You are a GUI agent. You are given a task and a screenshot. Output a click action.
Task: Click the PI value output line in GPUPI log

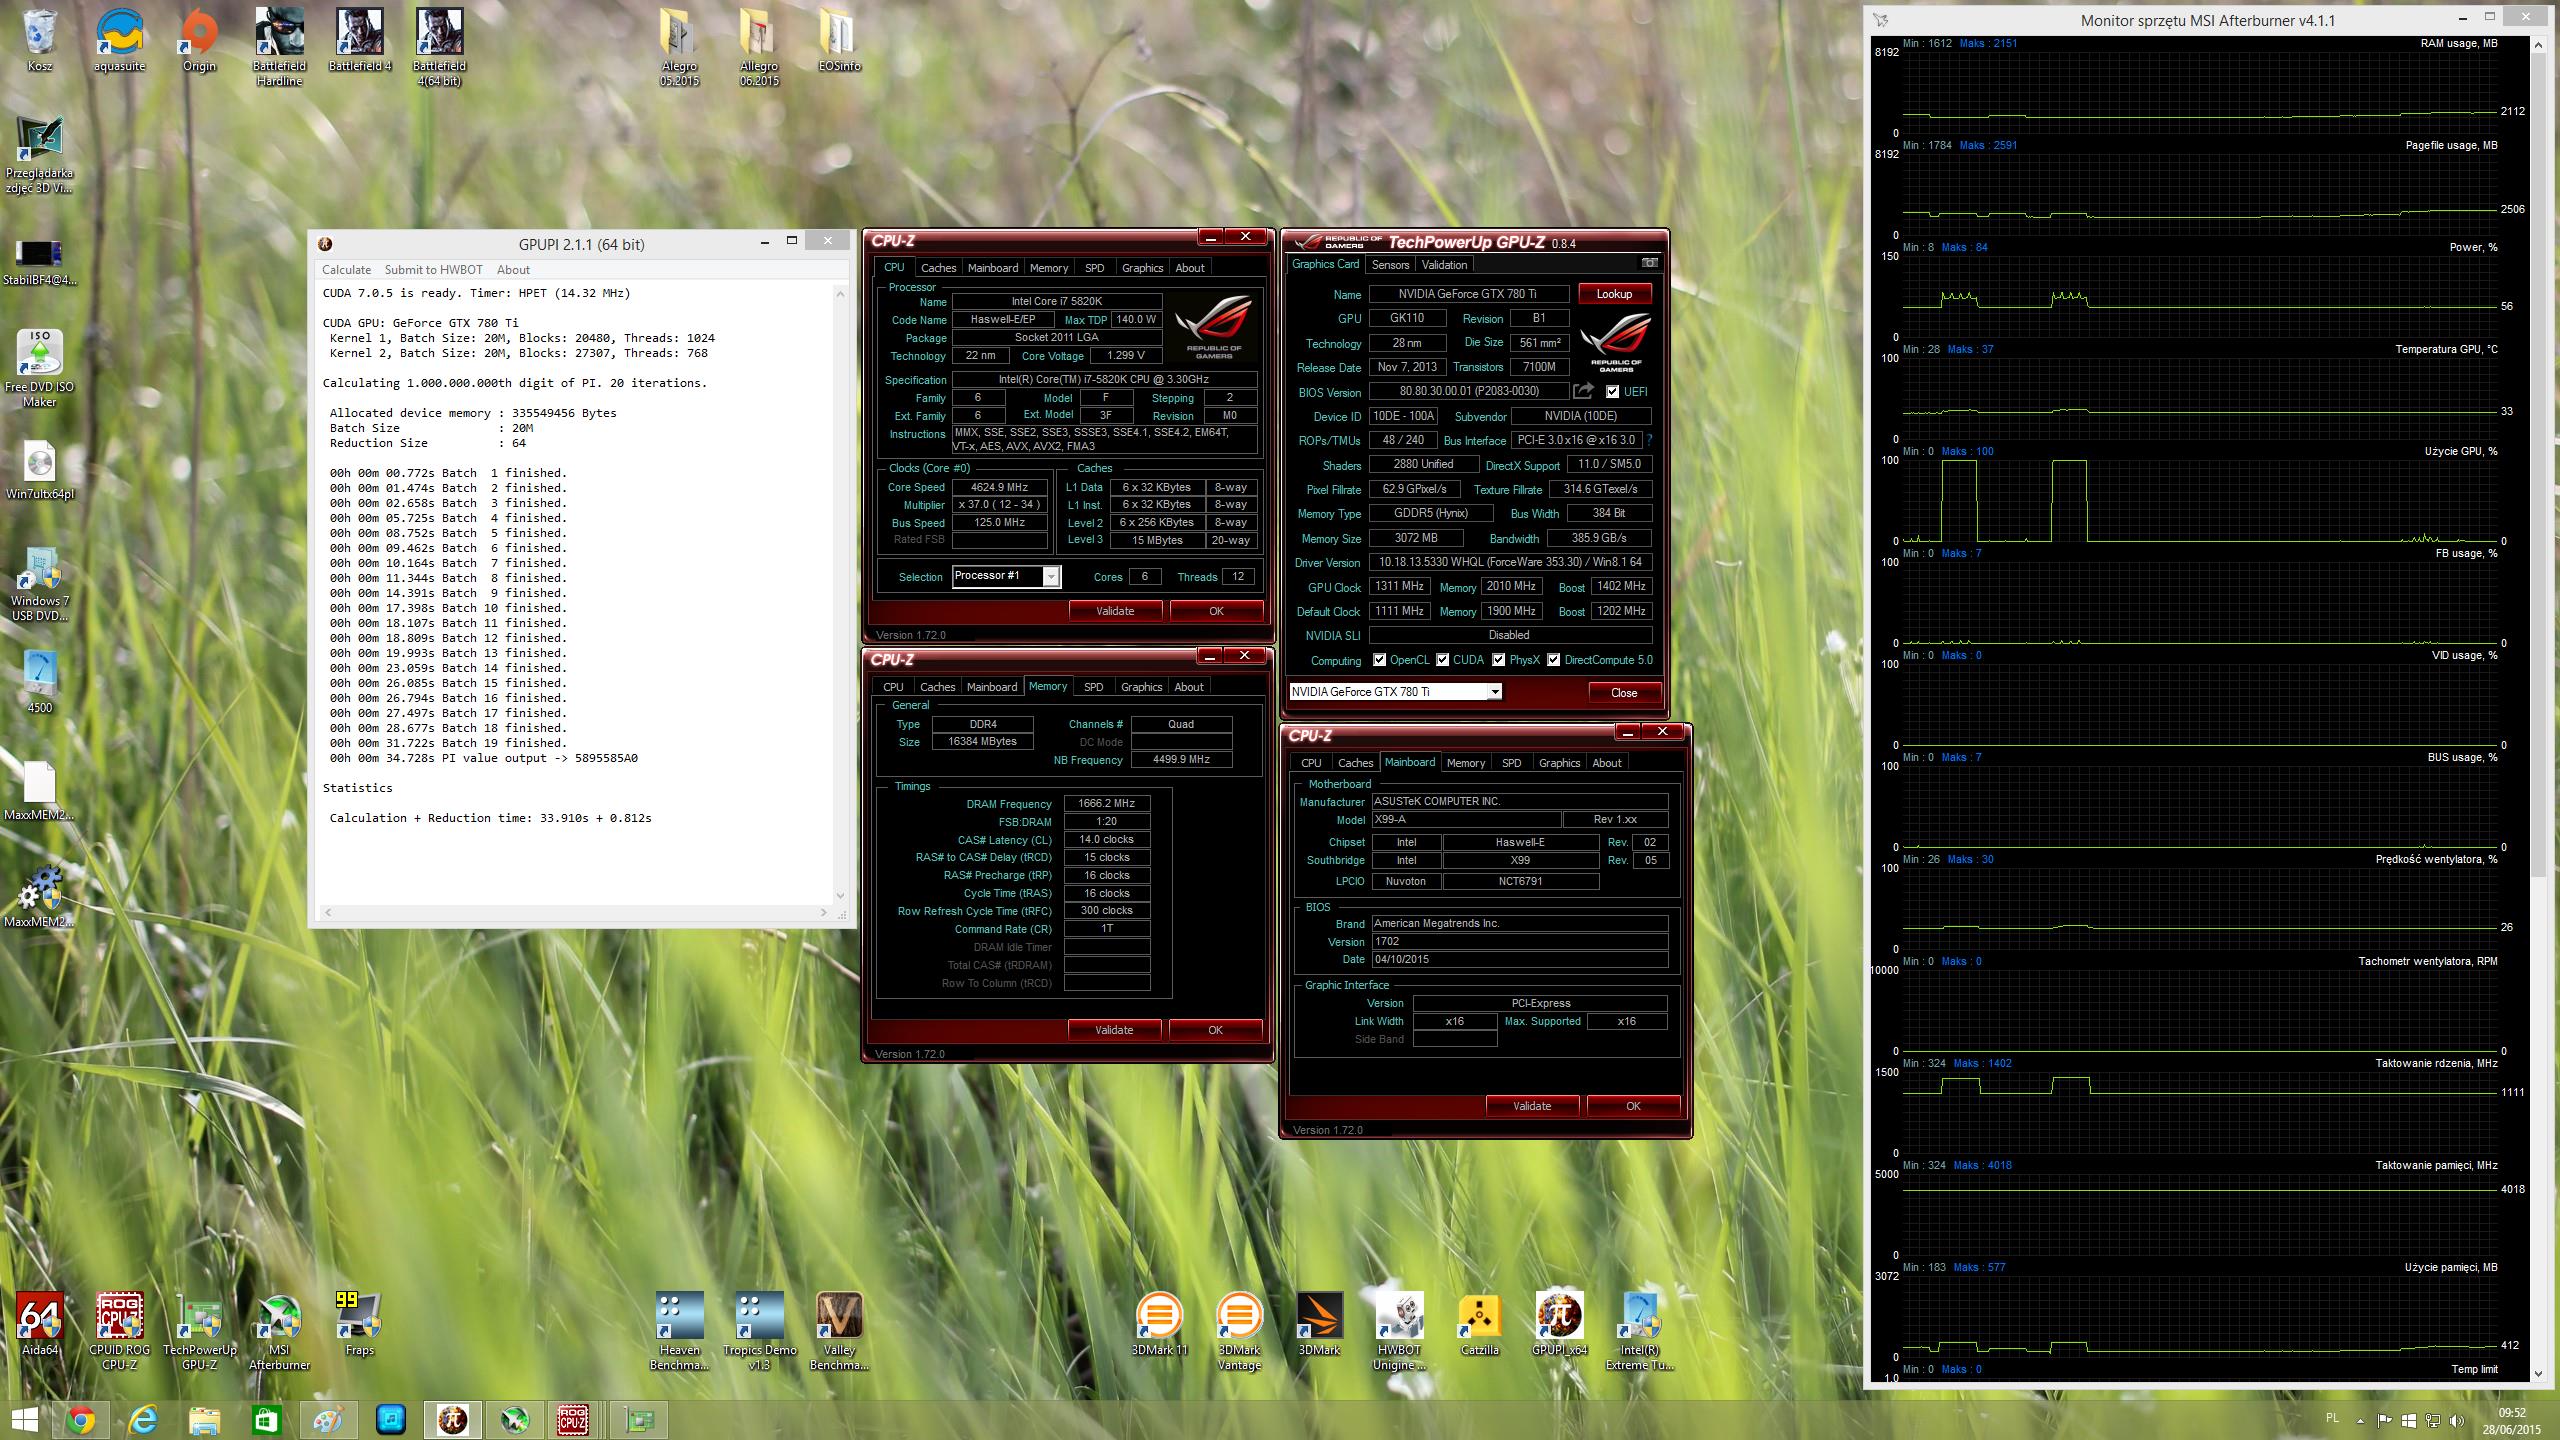point(484,758)
